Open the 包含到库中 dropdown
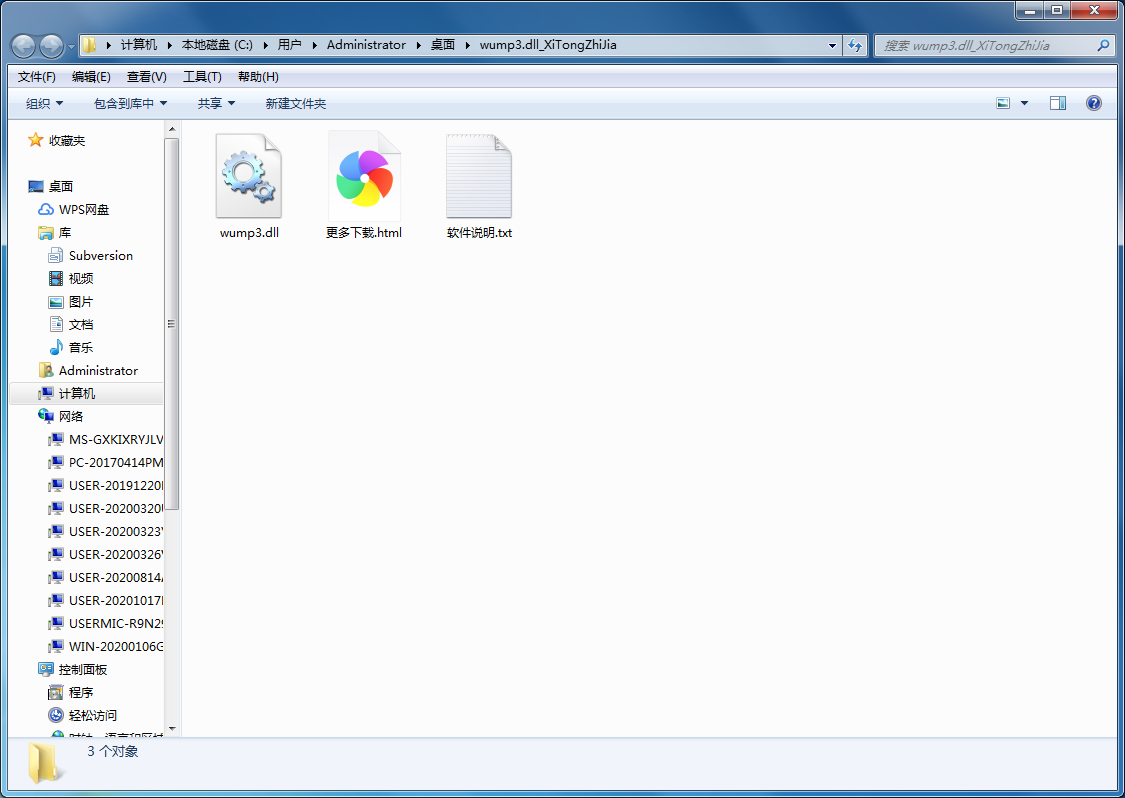 click(130, 103)
